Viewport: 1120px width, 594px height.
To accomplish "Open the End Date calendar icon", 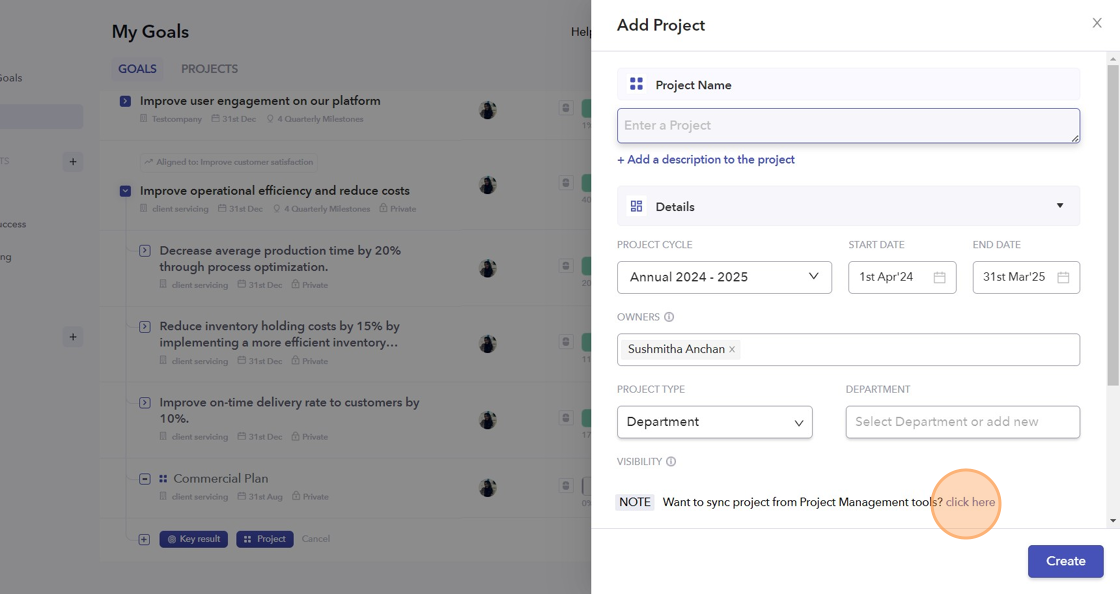I will pos(1063,277).
